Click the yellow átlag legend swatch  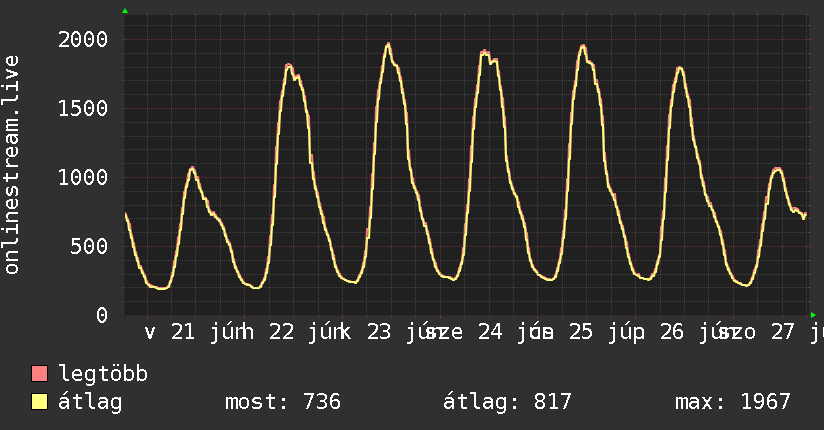click(x=39, y=402)
